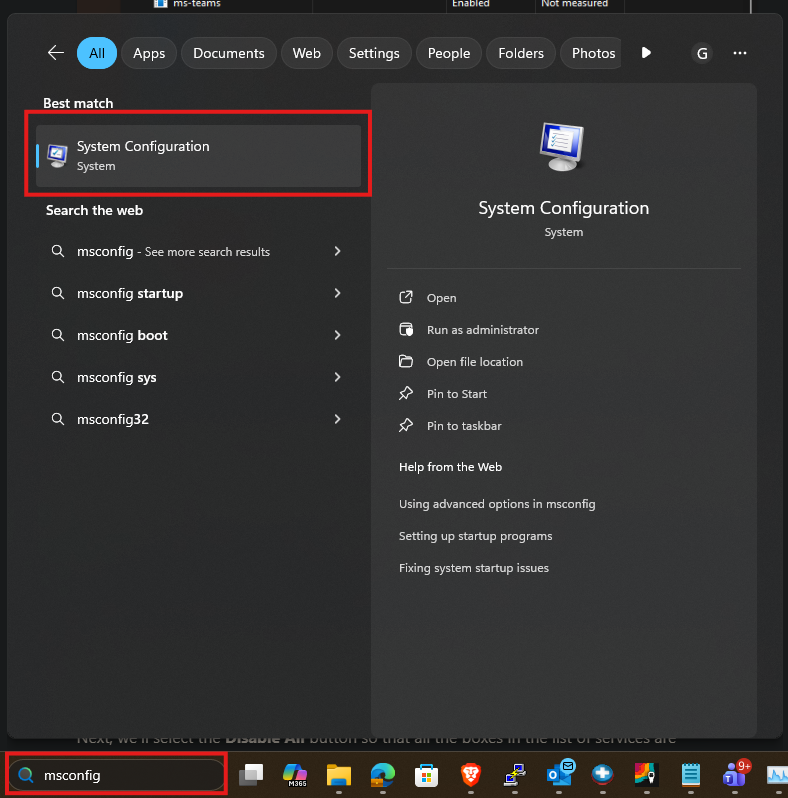Open Task View on the taskbar

[251, 775]
